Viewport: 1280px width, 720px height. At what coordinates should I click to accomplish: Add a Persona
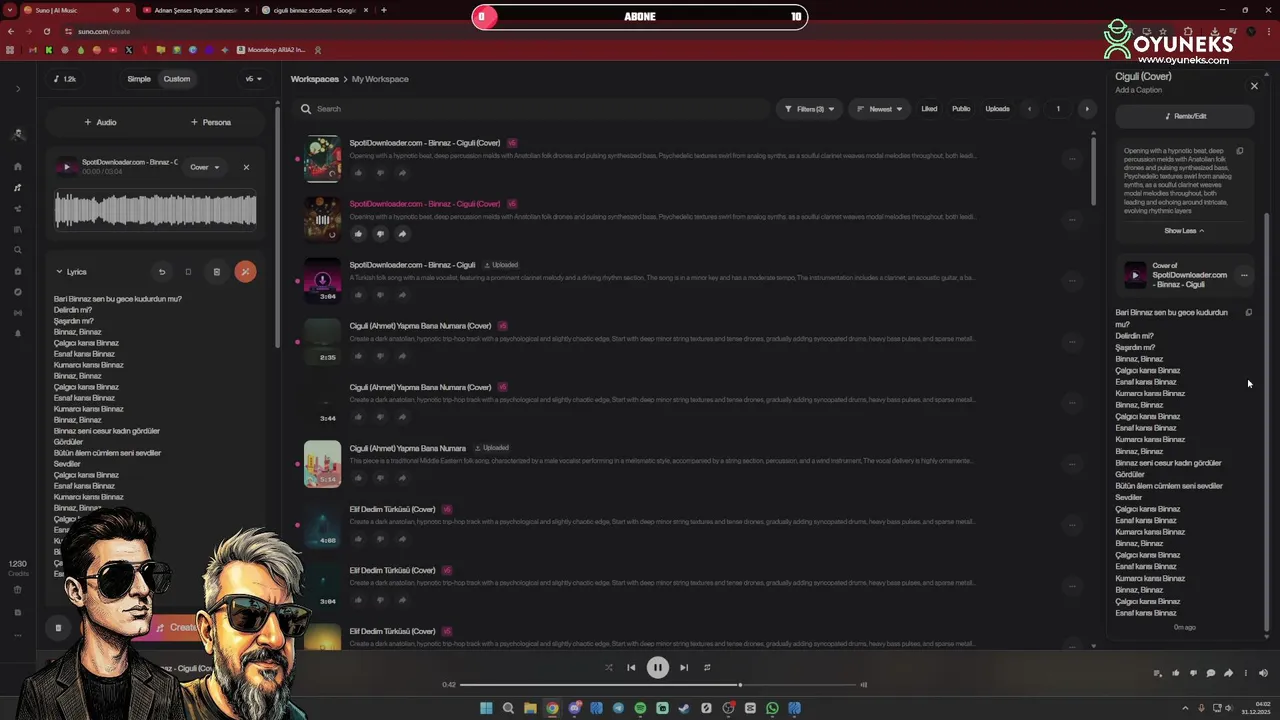coord(210,122)
